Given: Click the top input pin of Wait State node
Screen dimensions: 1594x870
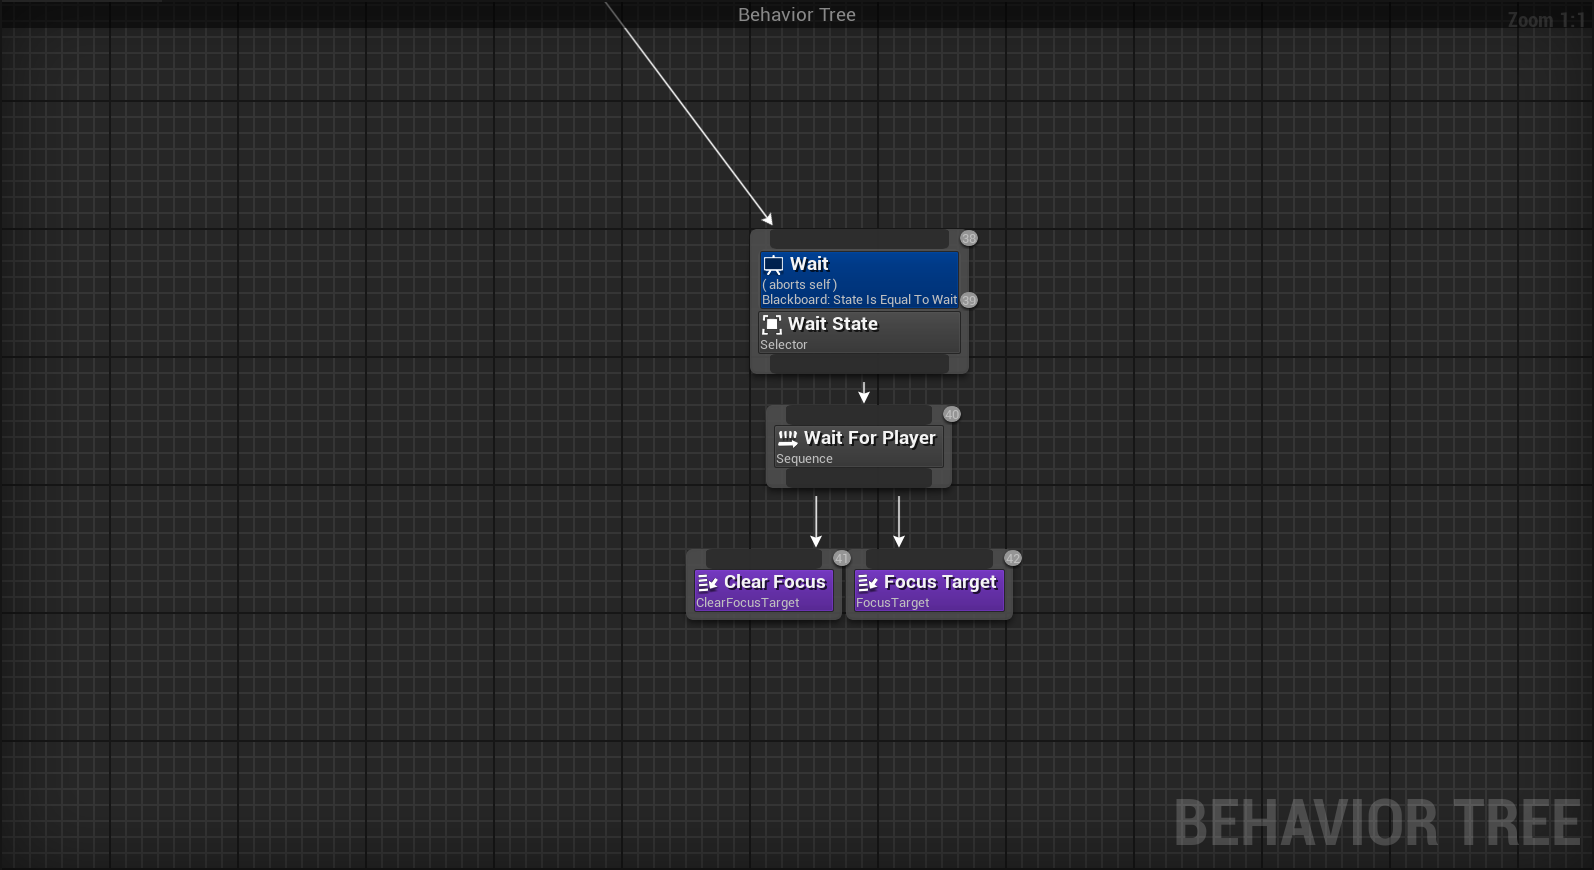Looking at the screenshot, I should (859, 239).
